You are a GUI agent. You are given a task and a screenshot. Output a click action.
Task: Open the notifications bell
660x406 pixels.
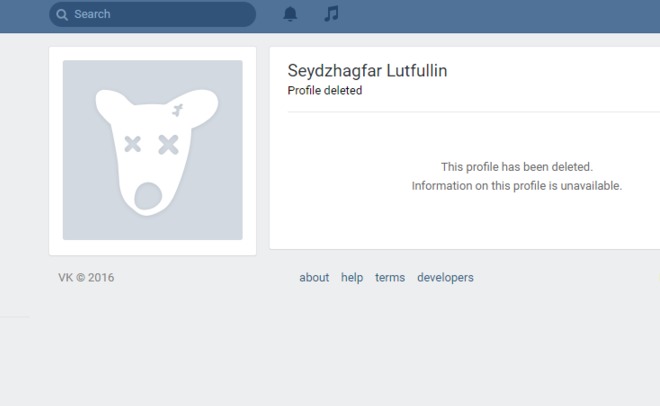290,14
